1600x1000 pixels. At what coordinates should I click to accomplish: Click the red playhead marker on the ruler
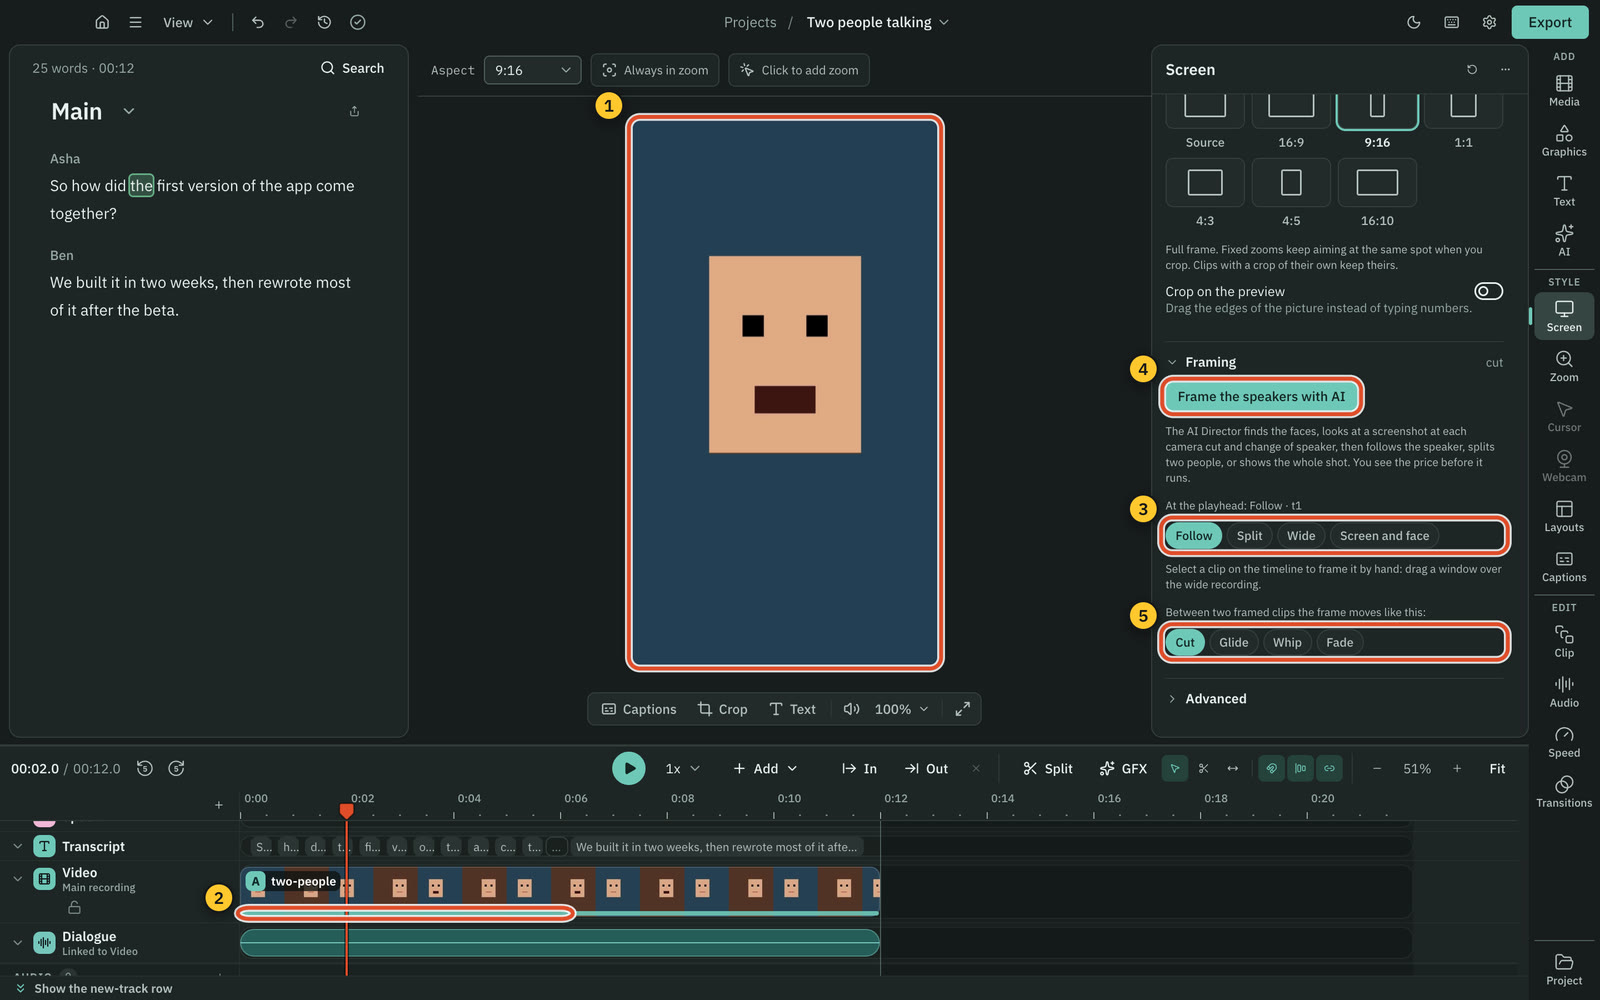pyautogui.click(x=347, y=810)
